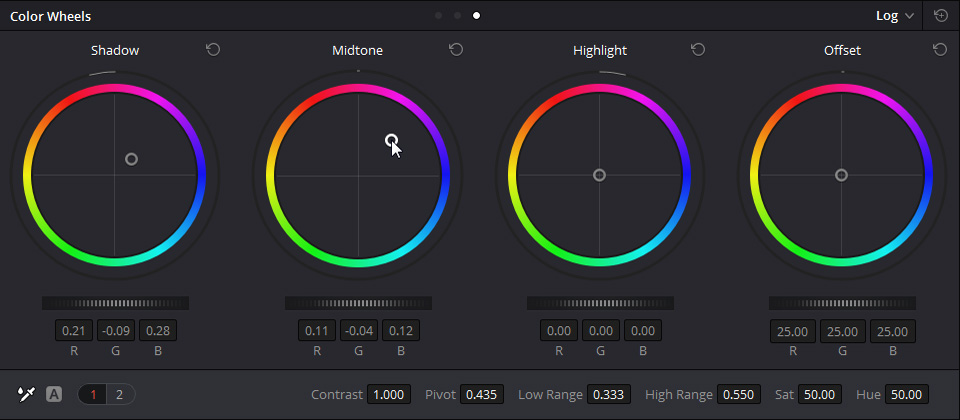The width and height of the screenshot is (960, 420).
Task: Switch to adjustment page 2
Action: [119, 394]
